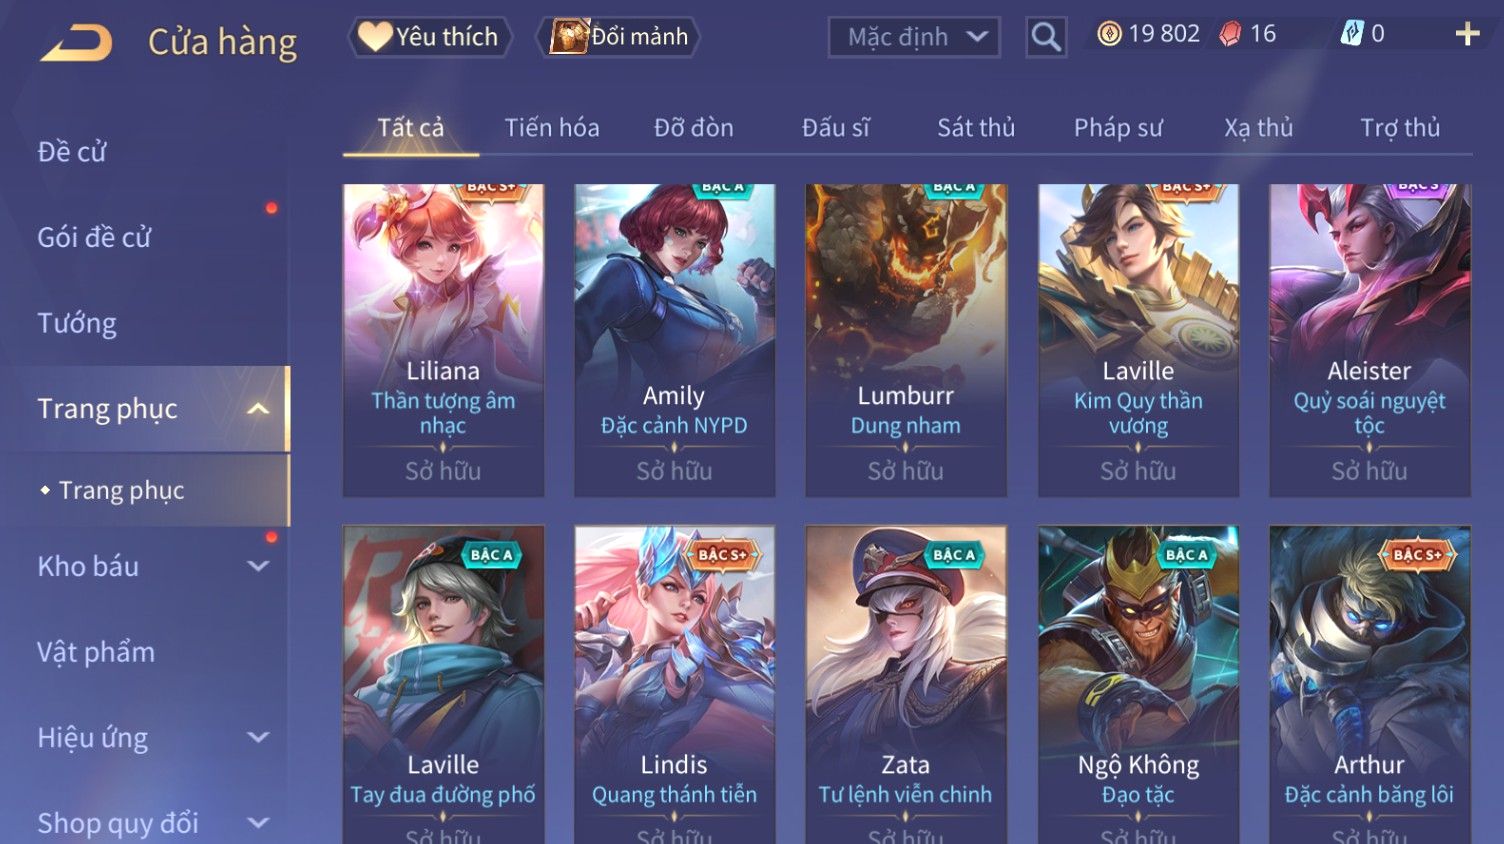This screenshot has height=844, width=1504.
Task: Tap the red ruby currency icon
Action: pyautogui.click(x=1230, y=34)
